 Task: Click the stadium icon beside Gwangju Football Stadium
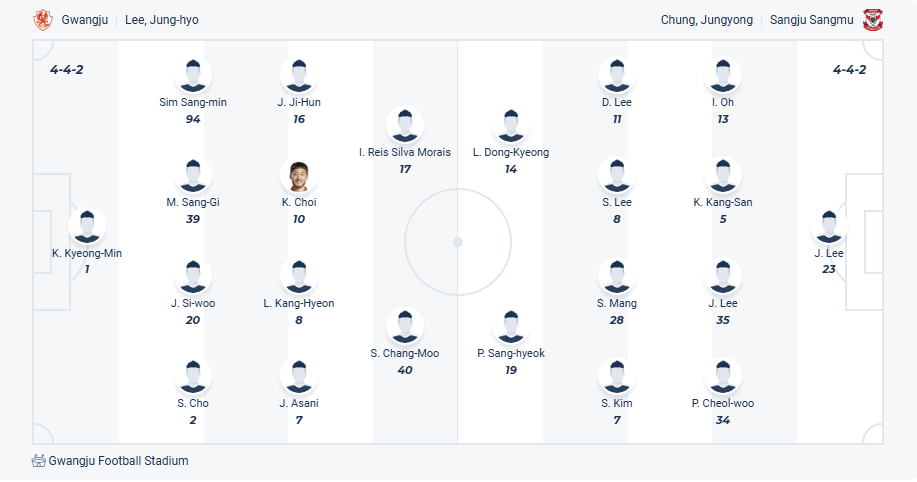pos(39,461)
